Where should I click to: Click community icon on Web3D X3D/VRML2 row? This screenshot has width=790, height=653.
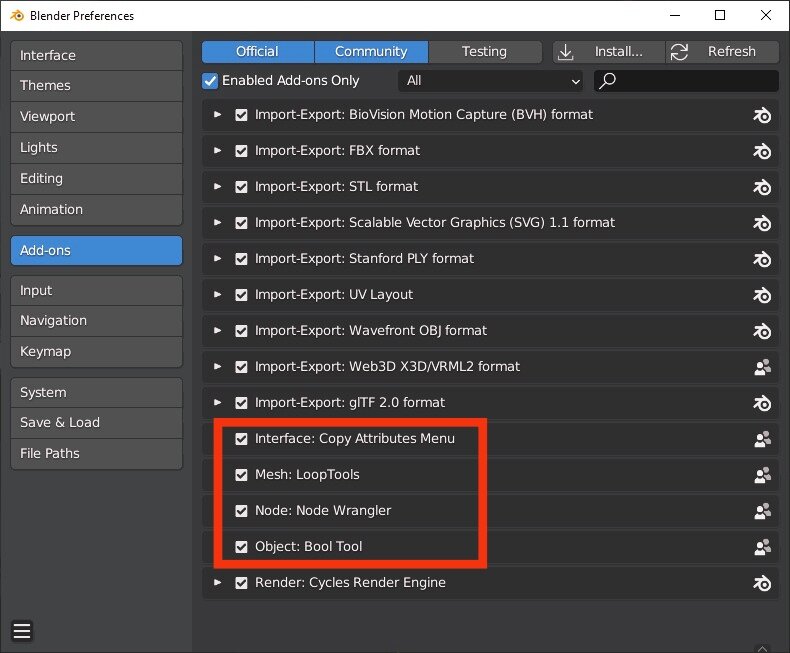tap(762, 367)
